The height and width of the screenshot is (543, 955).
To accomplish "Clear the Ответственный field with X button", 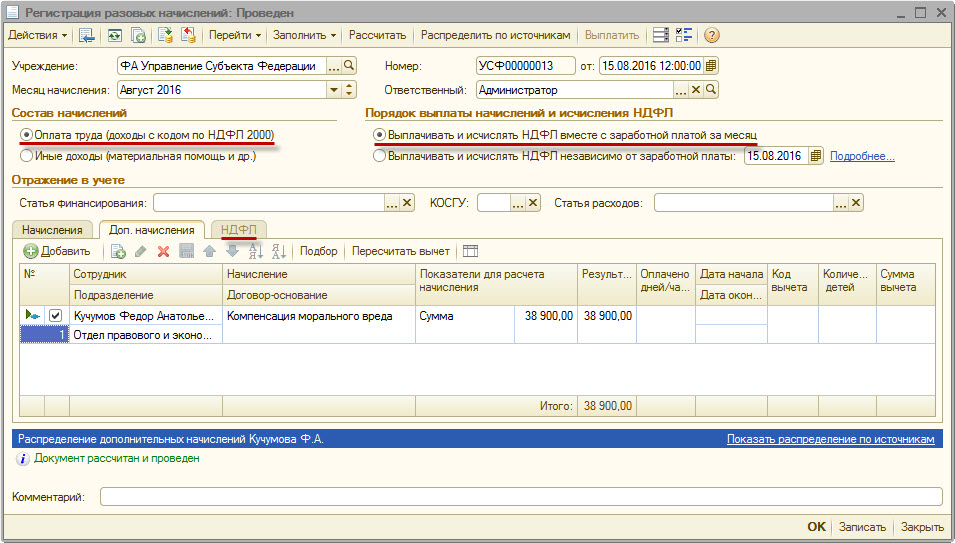I will 695,89.
